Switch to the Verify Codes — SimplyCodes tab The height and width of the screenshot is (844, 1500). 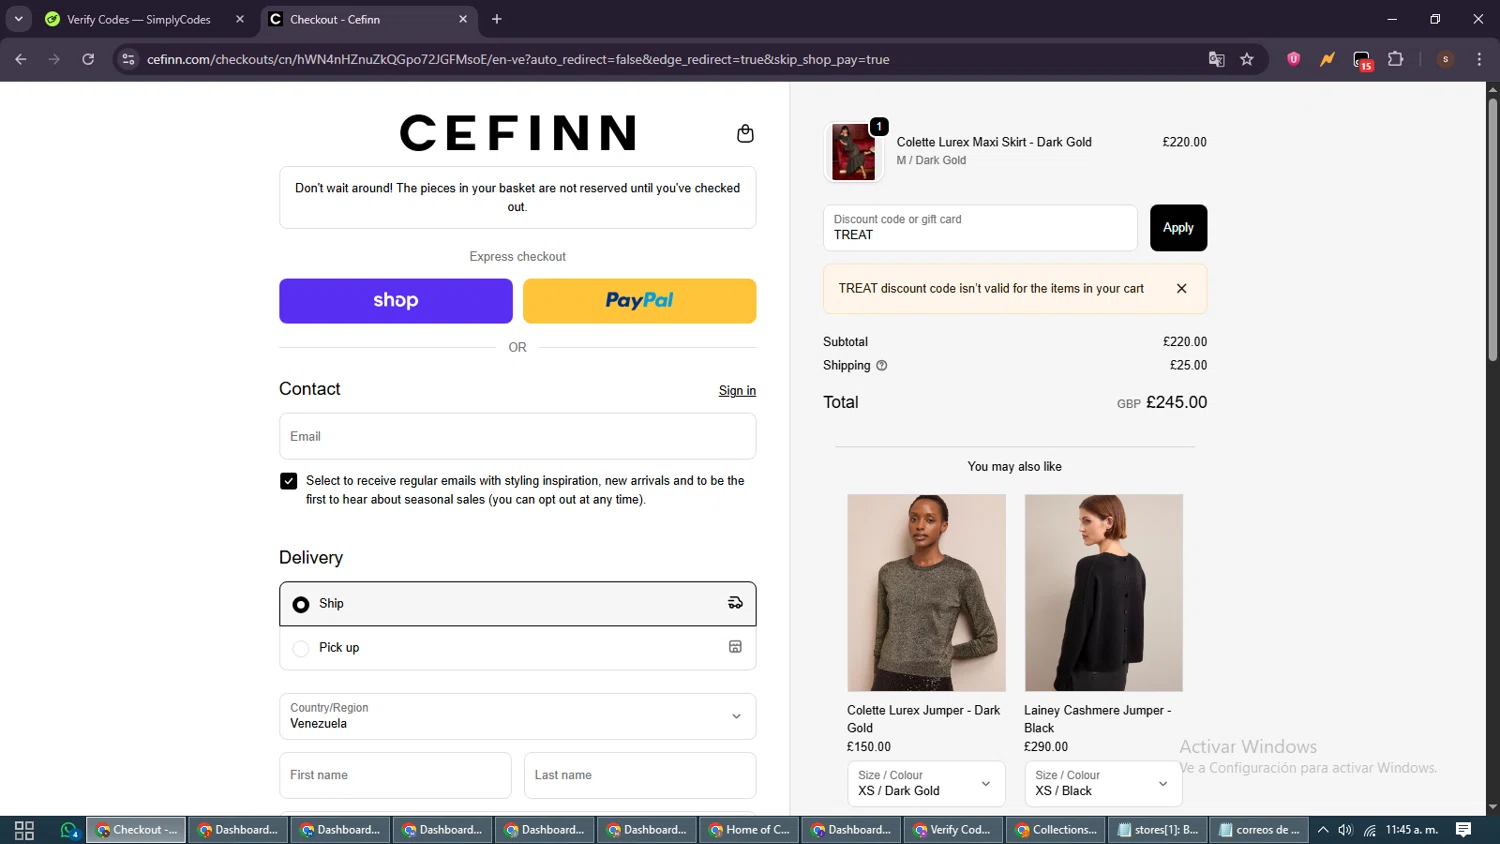click(139, 19)
